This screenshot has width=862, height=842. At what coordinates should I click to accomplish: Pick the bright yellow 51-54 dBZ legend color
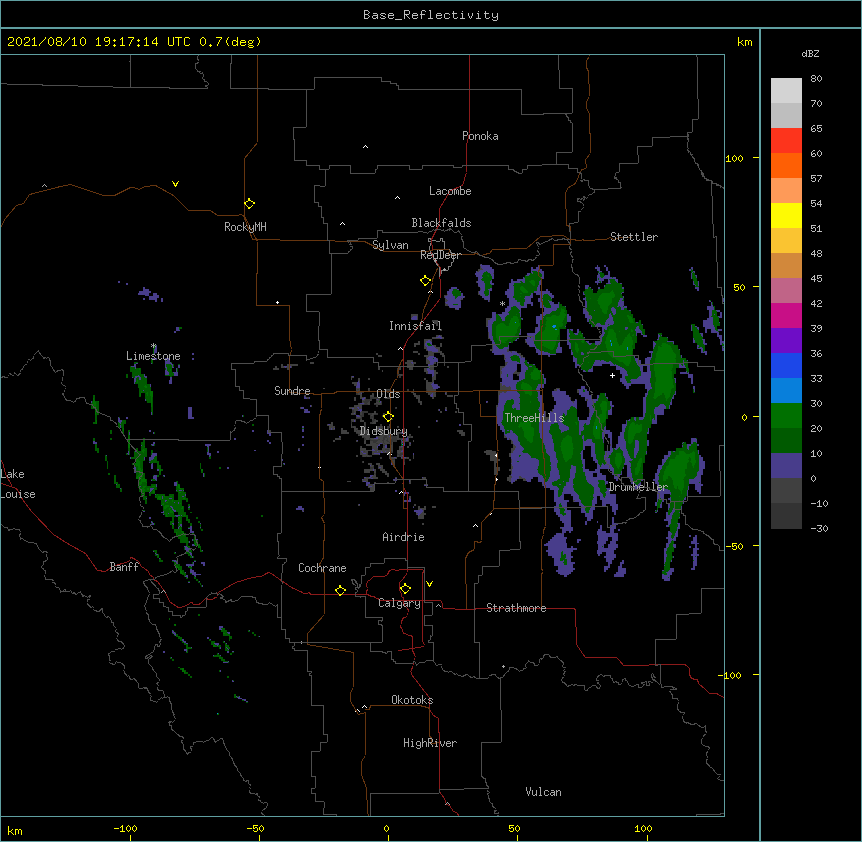pyautogui.click(x=786, y=215)
